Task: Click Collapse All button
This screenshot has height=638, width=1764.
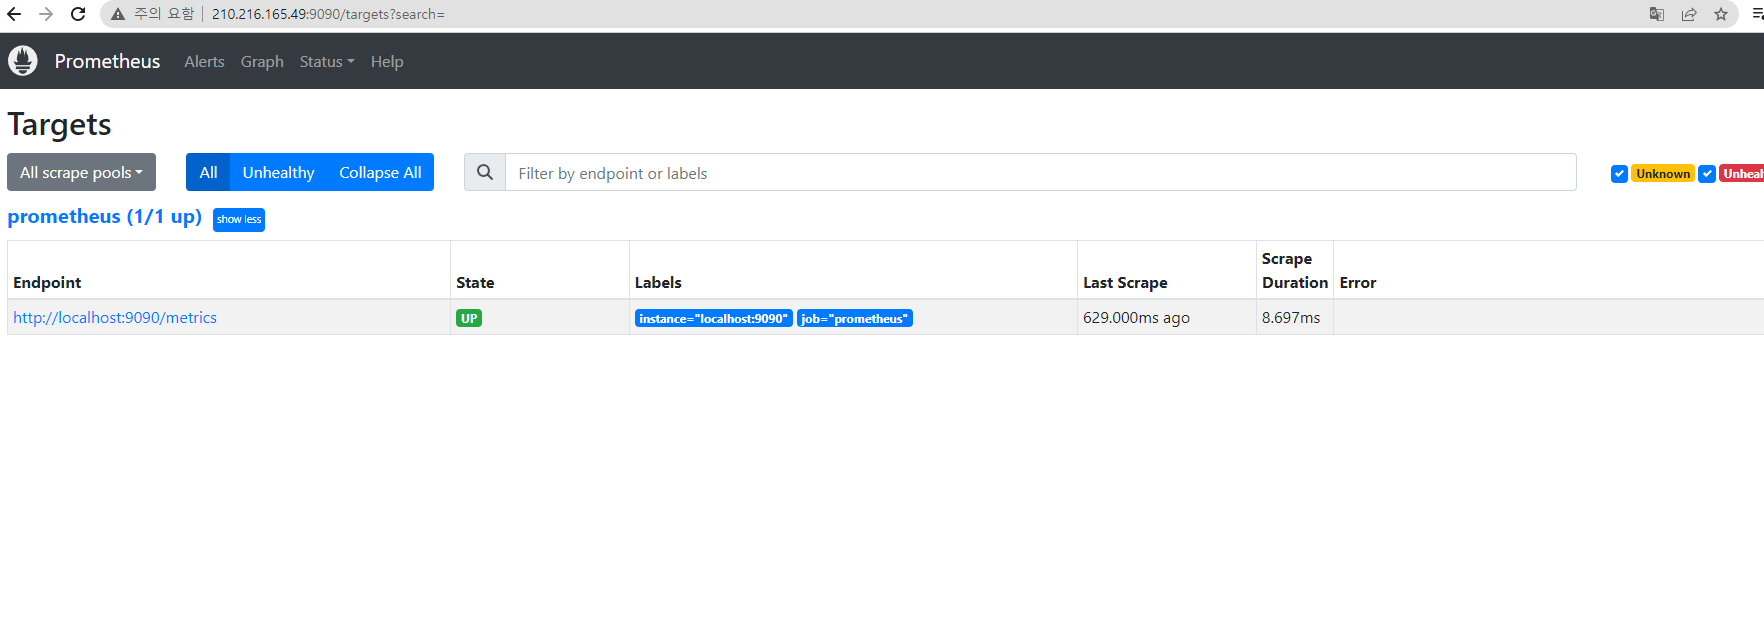Action: [x=380, y=172]
